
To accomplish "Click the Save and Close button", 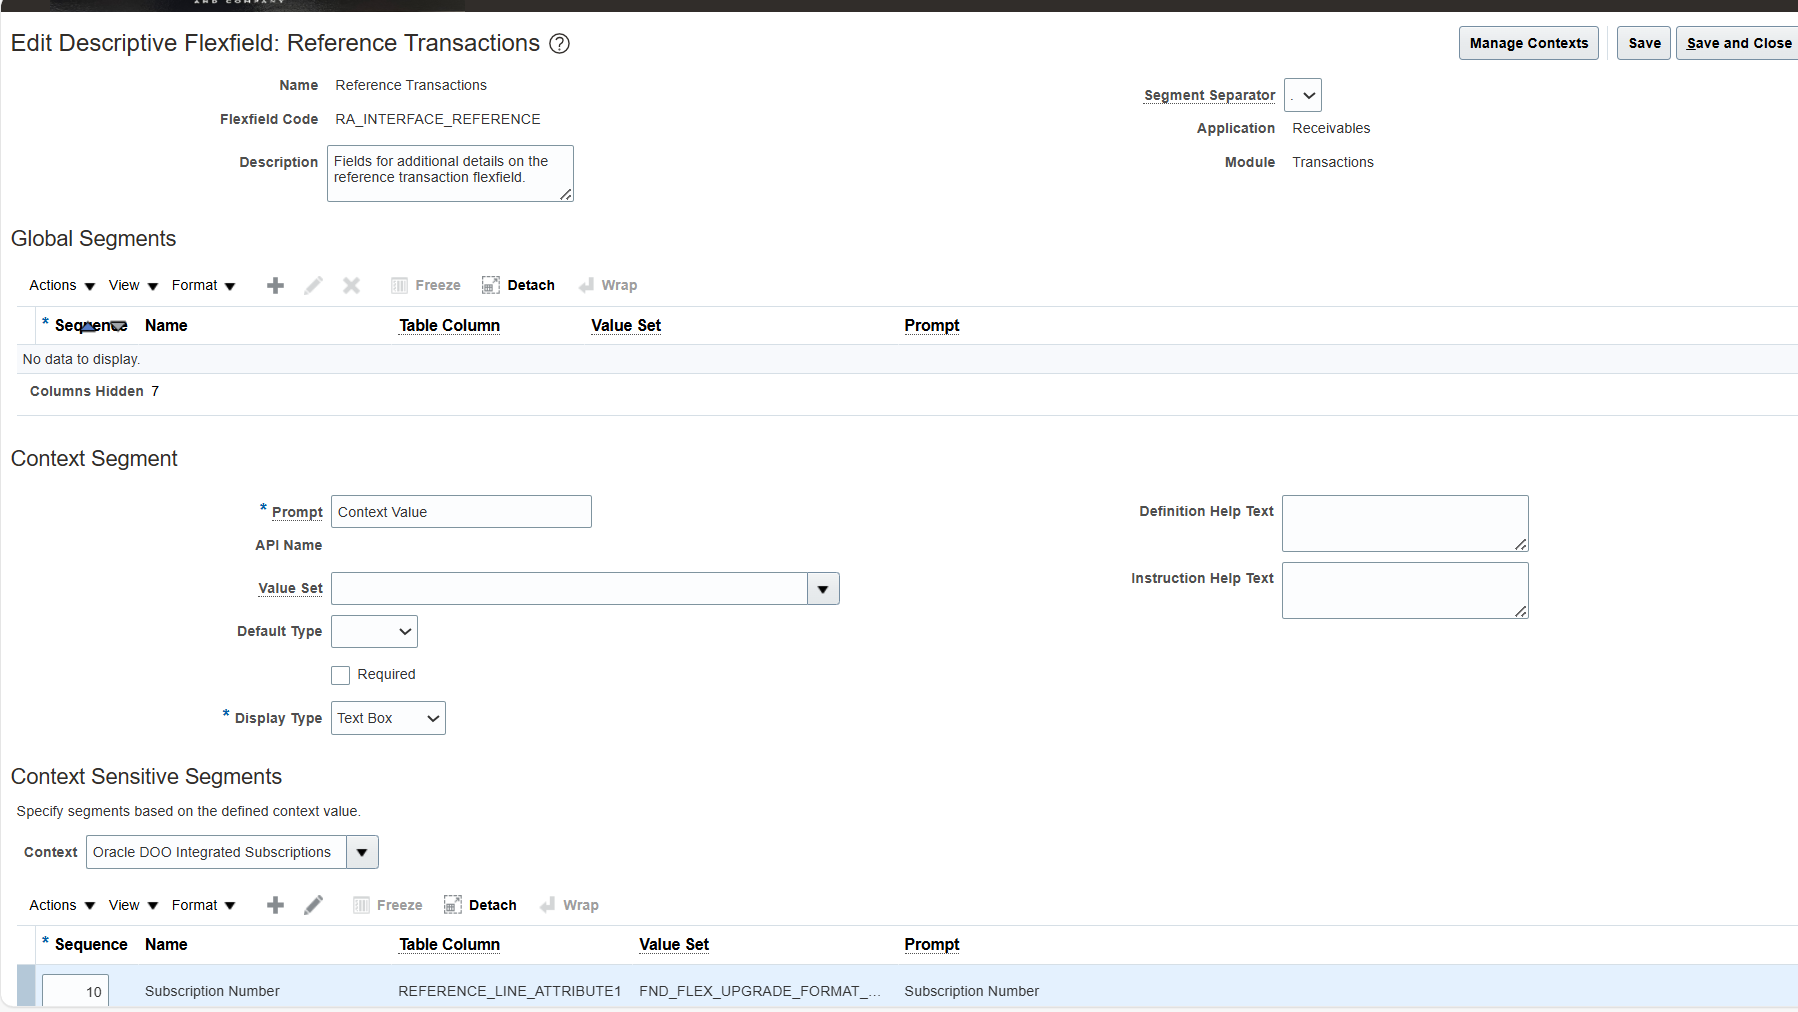I will point(1738,44).
